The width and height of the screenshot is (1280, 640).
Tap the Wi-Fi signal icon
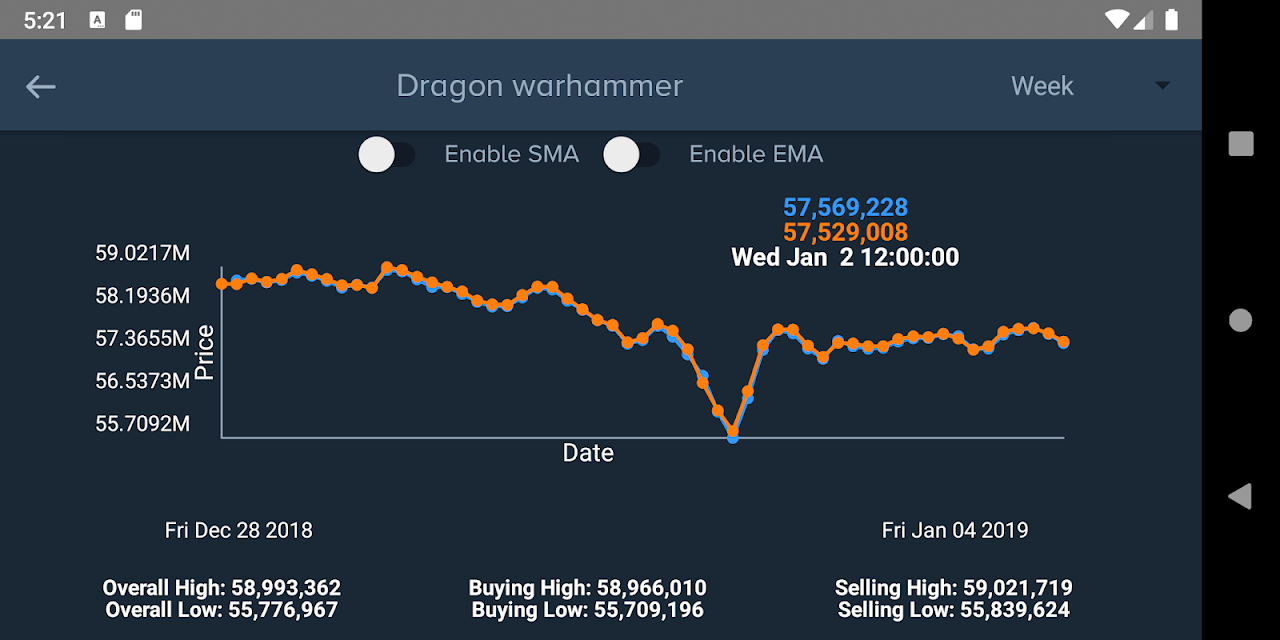1118,20
